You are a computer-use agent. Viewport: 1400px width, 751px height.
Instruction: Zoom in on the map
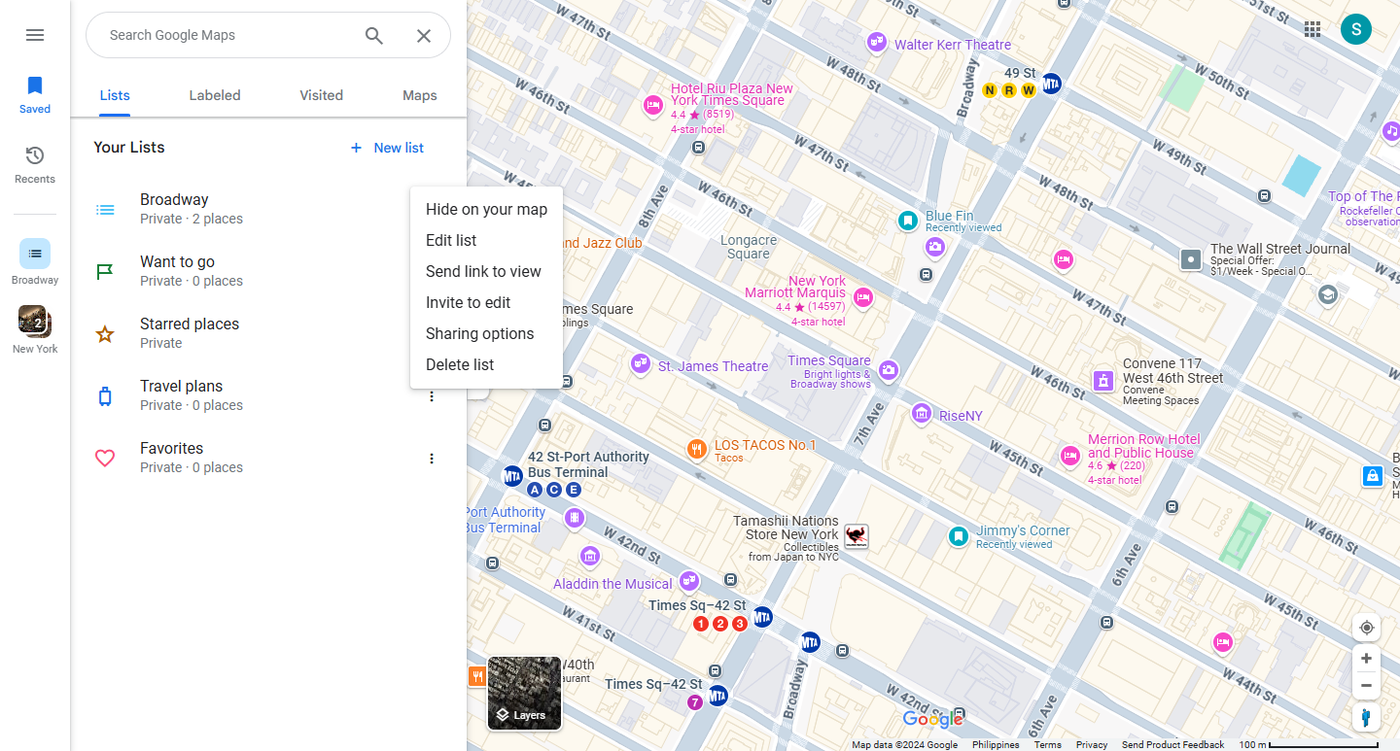tap(1366, 658)
